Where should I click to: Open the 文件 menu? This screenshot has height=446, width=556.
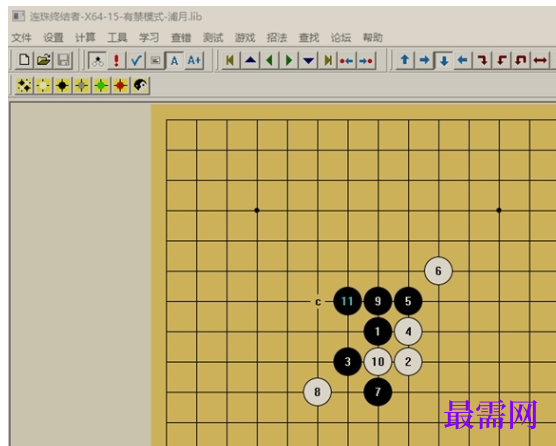(21, 37)
